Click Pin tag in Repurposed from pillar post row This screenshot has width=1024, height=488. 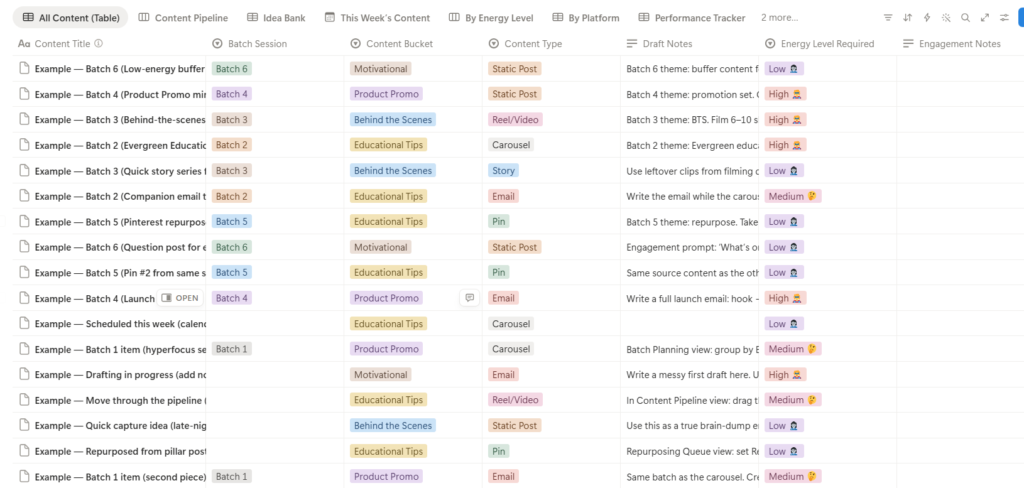click(x=498, y=451)
